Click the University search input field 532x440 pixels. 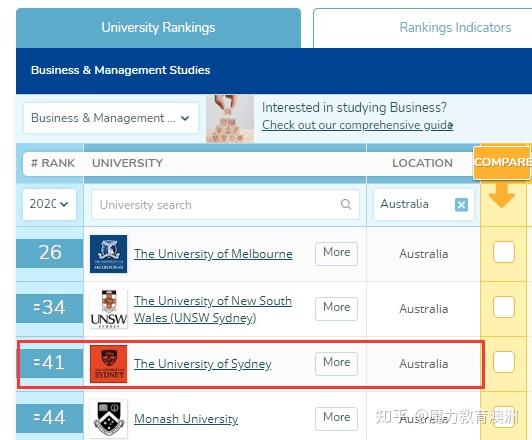225,205
